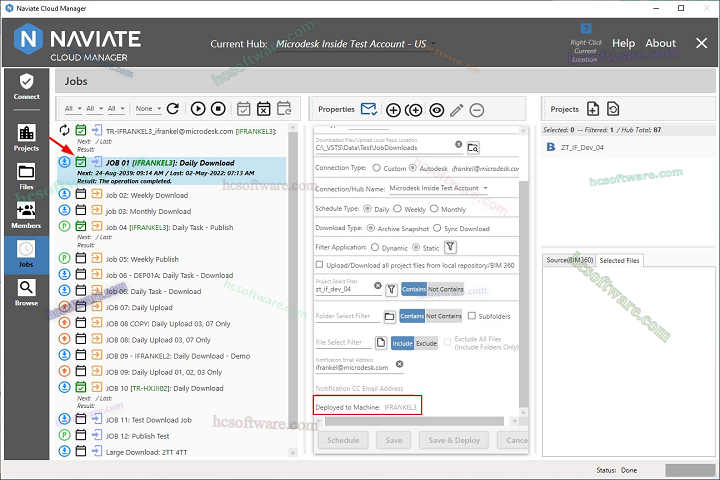The image size is (720, 480).
Task: Choose Contains for folder select filter
Action: (x=412, y=316)
